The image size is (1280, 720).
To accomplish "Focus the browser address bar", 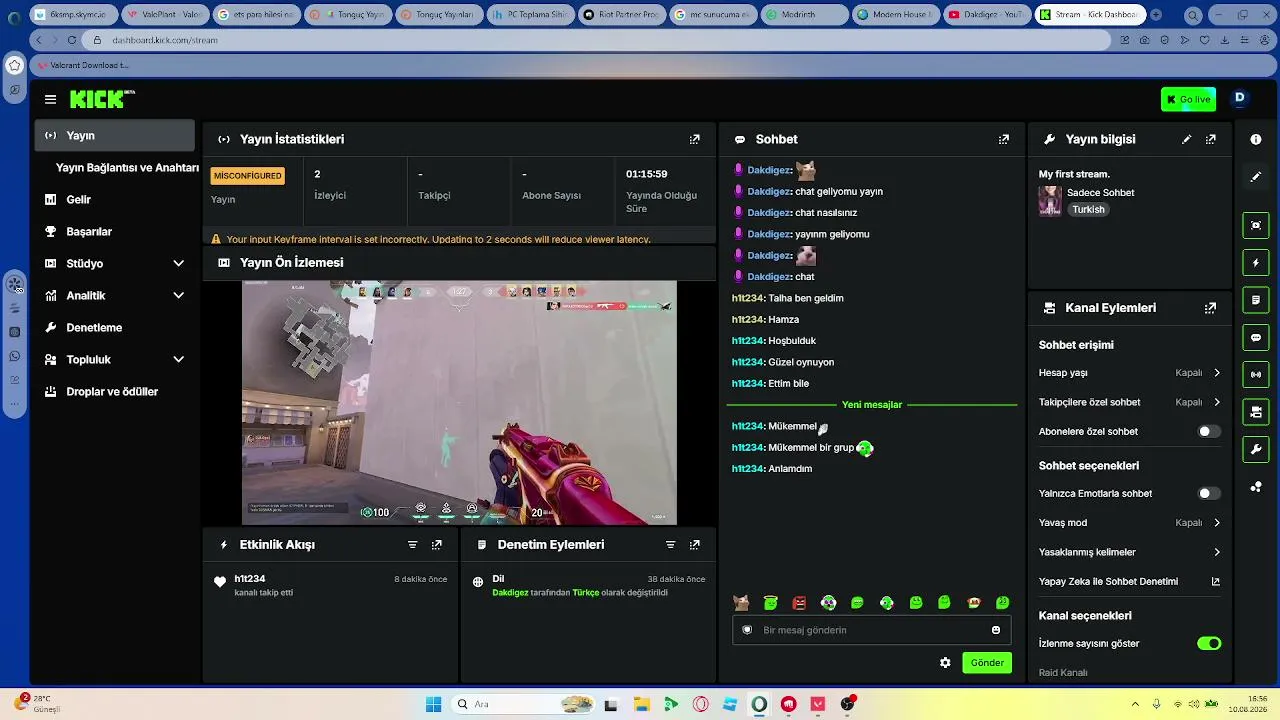I will click(x=600, y=40).
